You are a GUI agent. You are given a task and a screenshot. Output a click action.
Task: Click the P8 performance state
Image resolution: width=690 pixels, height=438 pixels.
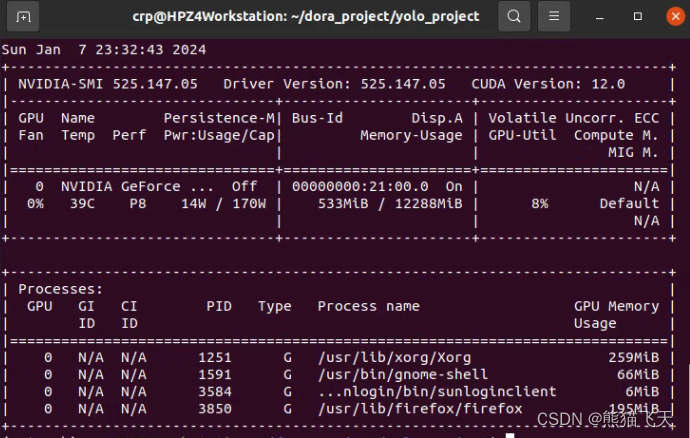138,204
